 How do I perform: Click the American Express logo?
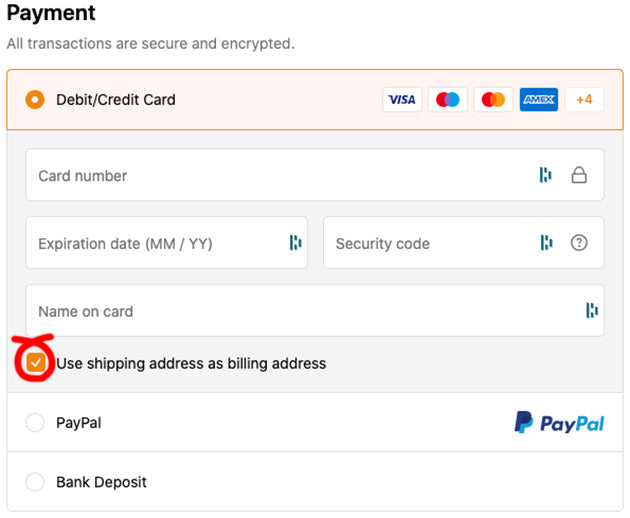tap(539, 100)
